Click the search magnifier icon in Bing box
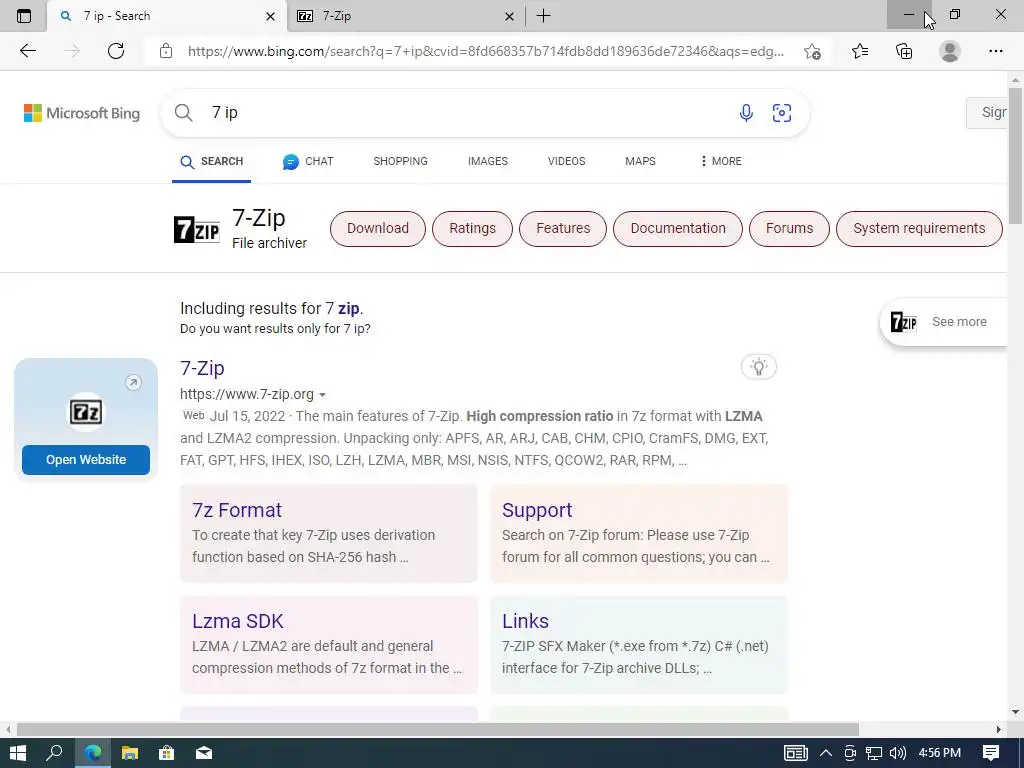This screenshot has height=768, width=1024. point(184,113)
